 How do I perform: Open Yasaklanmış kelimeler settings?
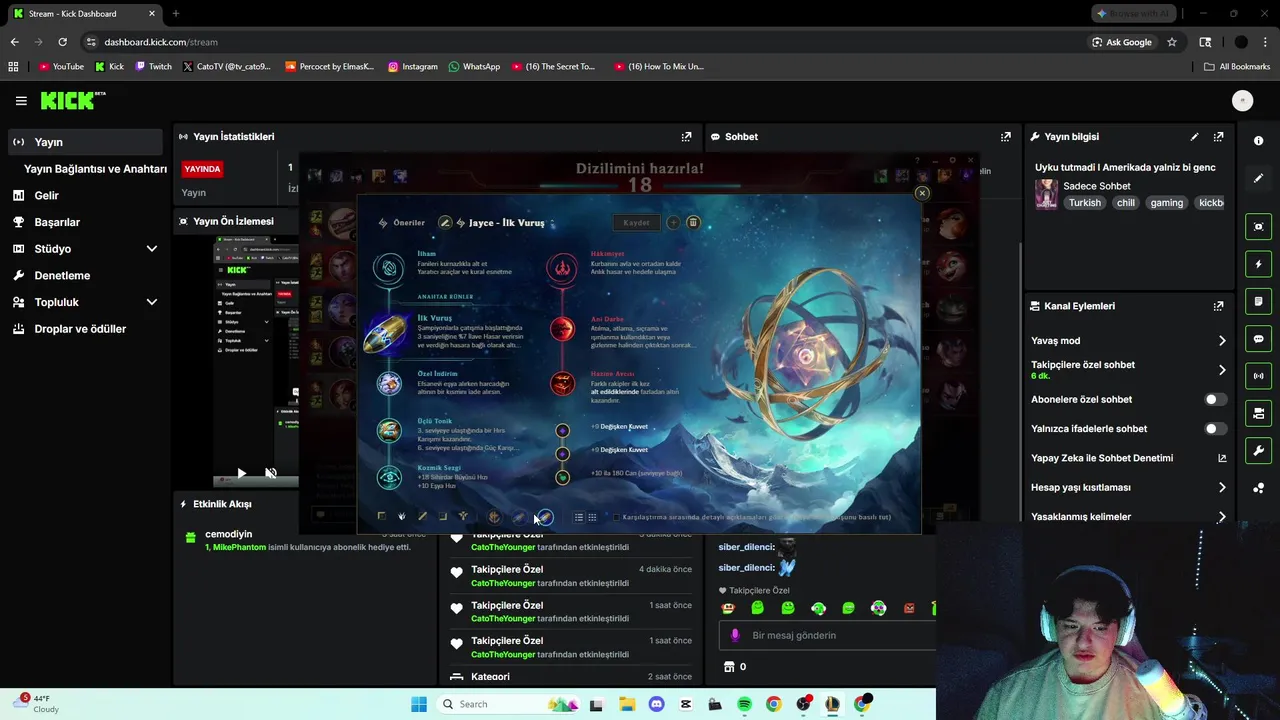point(1129,517)
